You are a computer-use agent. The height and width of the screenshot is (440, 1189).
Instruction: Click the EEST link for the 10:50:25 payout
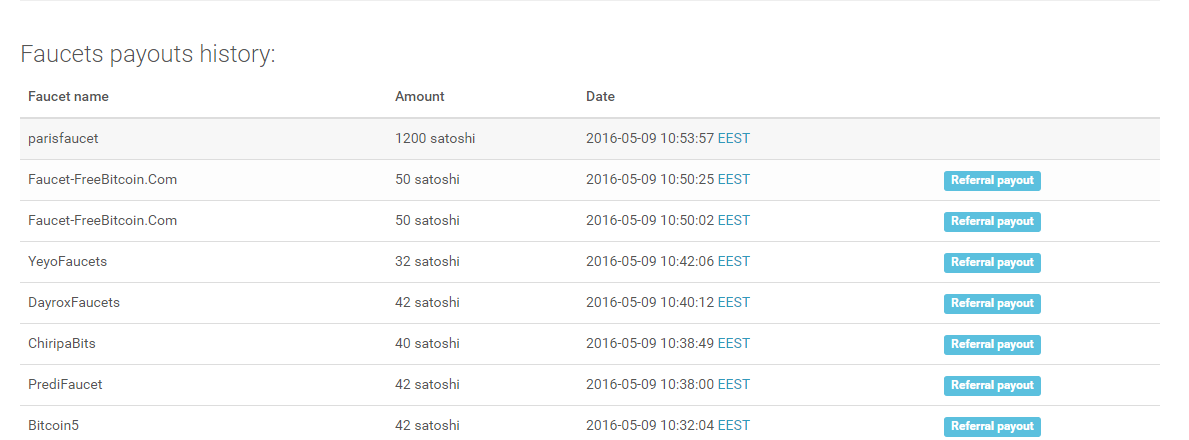coord(733,179)
